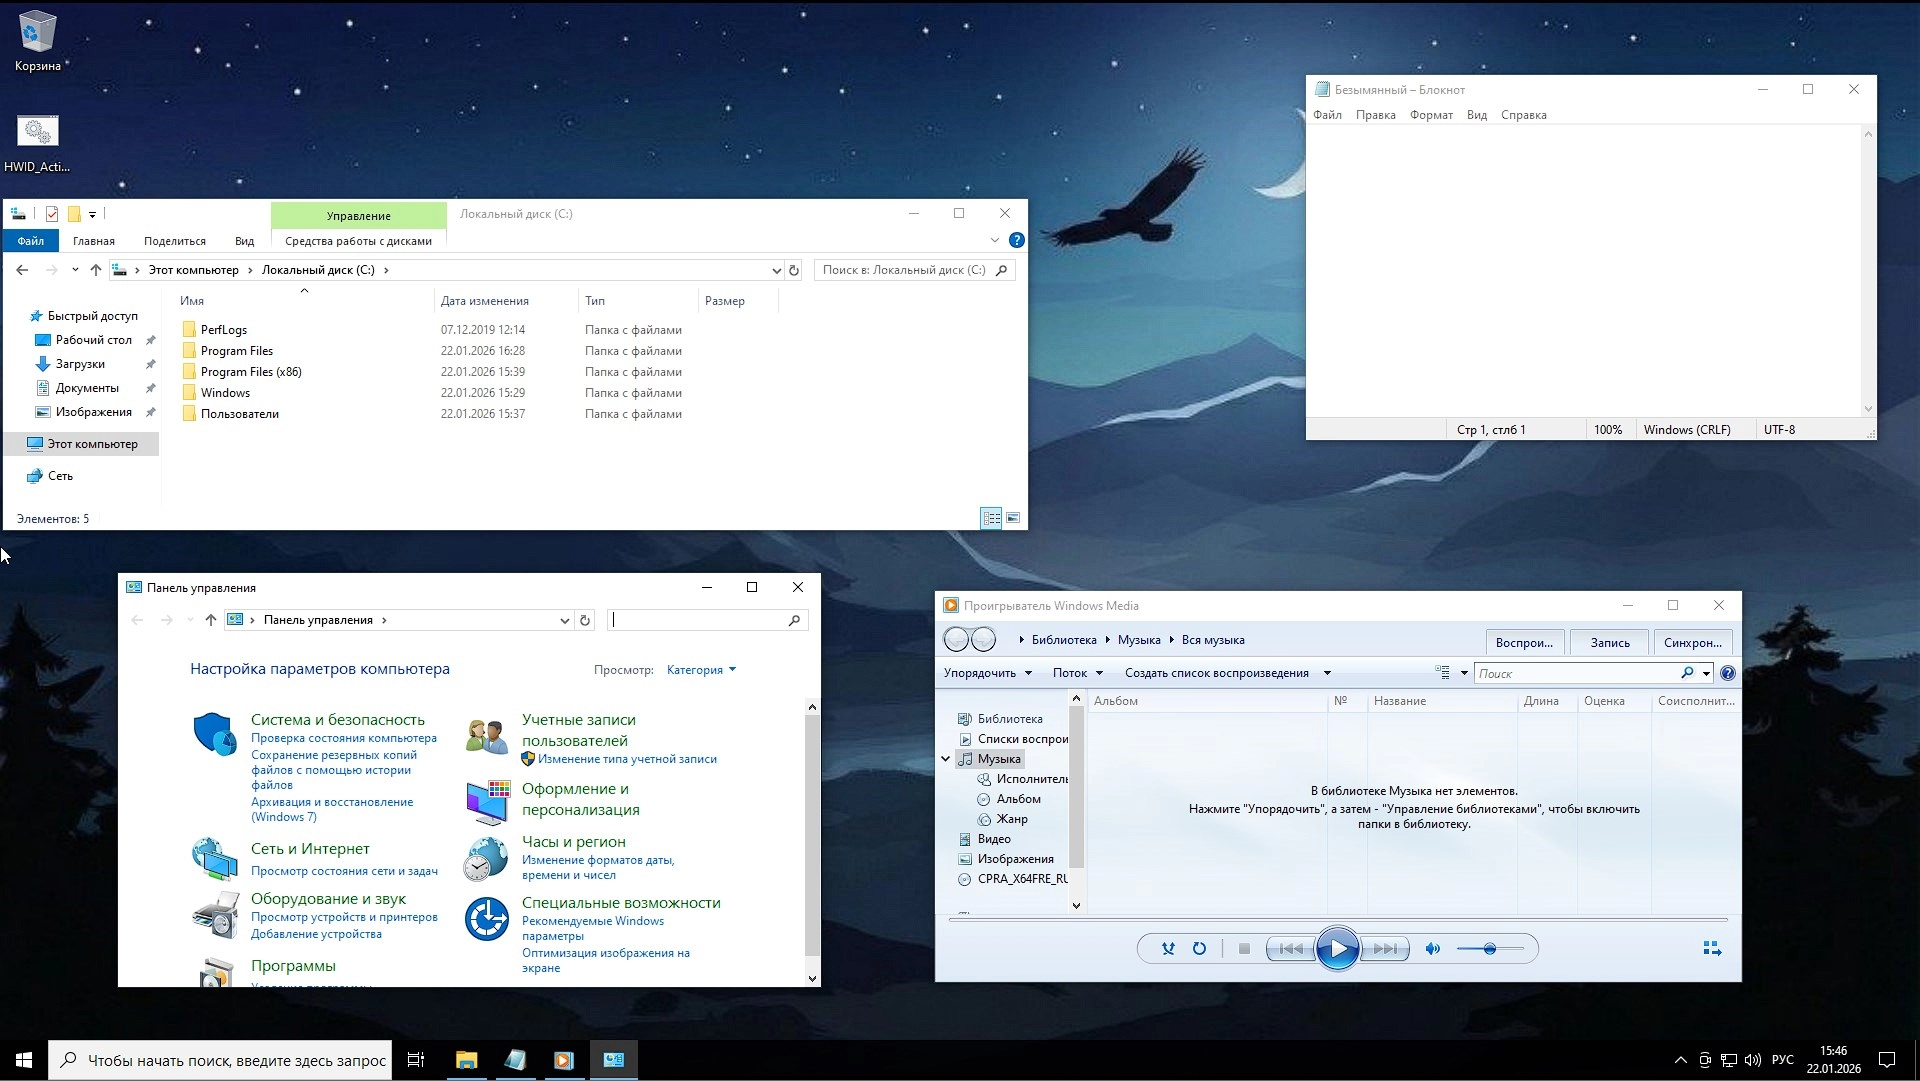1920x1081 pixels.
Task: Open File Explorer from the taskbar
Action: tap(465, 1060)
